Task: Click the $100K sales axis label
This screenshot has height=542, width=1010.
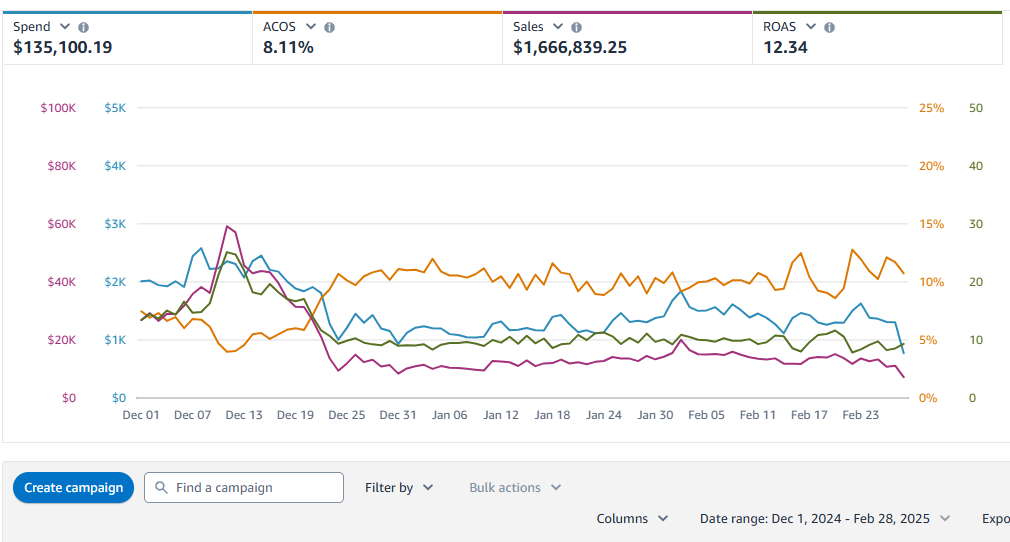Action: 58,108
